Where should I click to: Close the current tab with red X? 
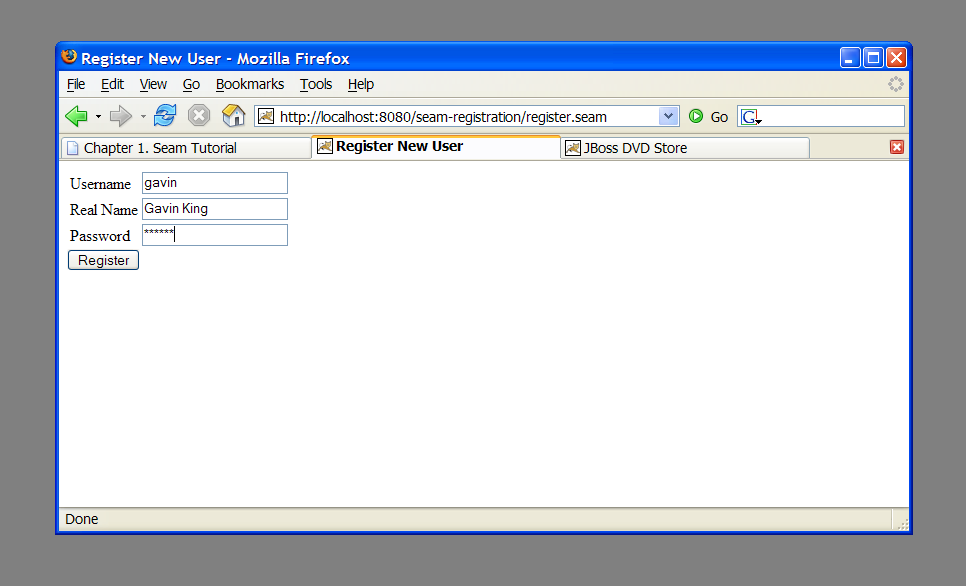pyautogui.click(x=896, y=147)
